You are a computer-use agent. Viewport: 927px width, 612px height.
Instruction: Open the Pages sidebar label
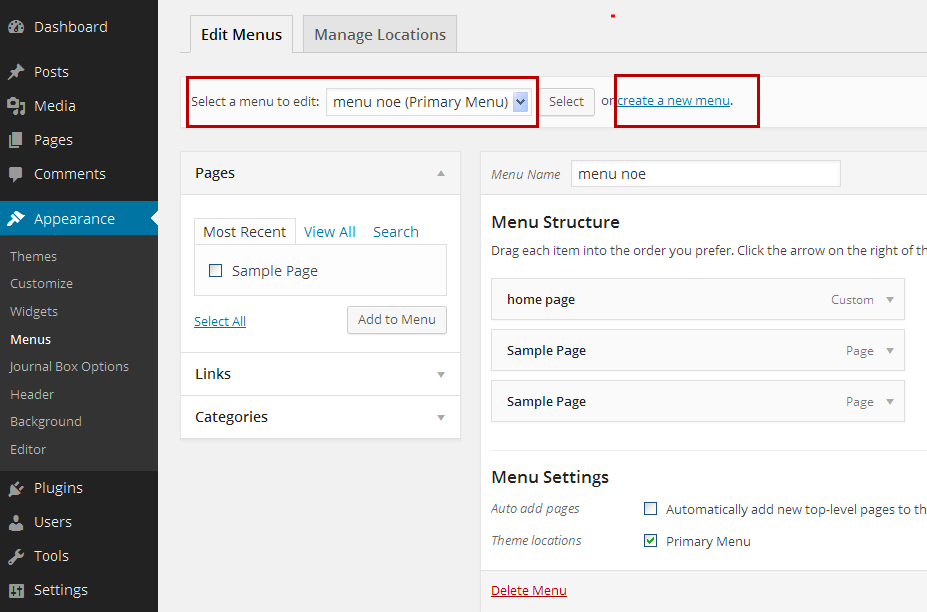[53, 140]
